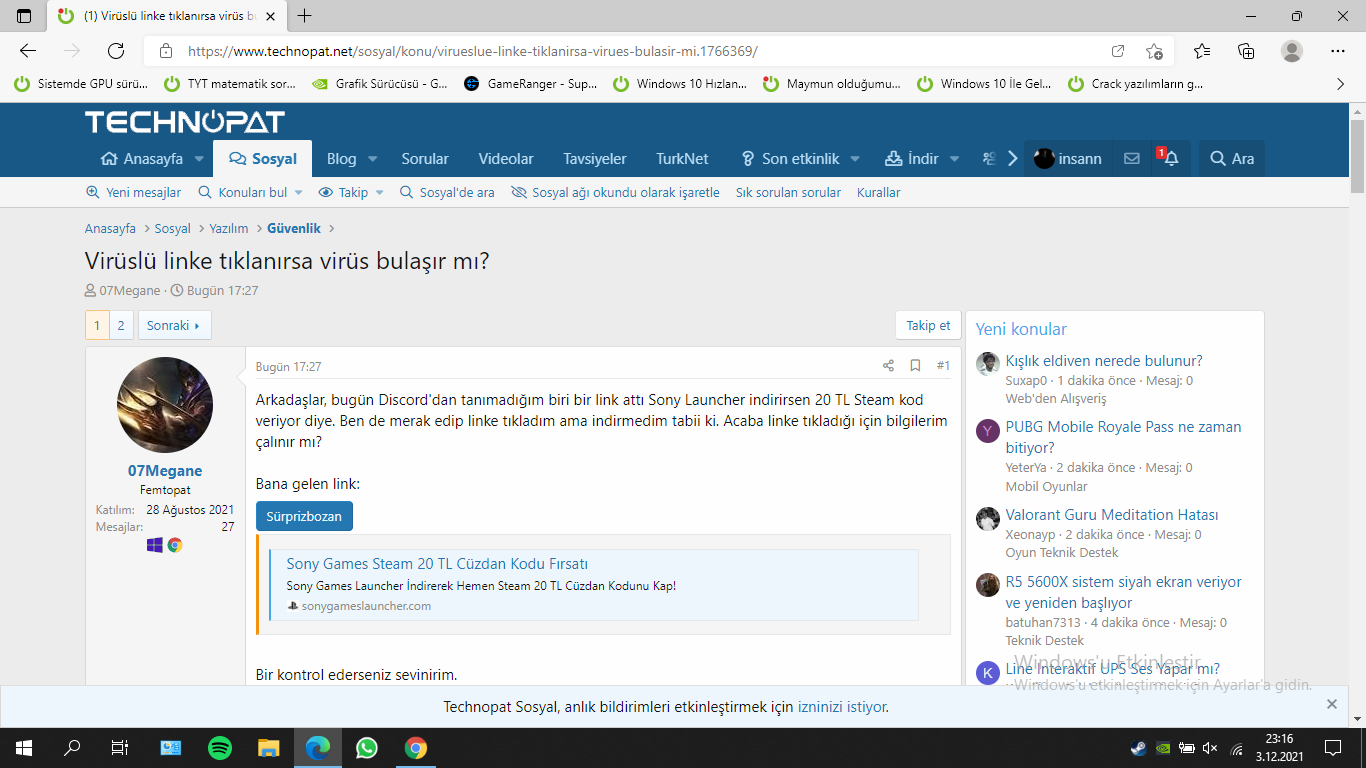This screenshot has height=768, width=1366.
Task: Open the inbox envelope icon
Action: click(1132, 158)
